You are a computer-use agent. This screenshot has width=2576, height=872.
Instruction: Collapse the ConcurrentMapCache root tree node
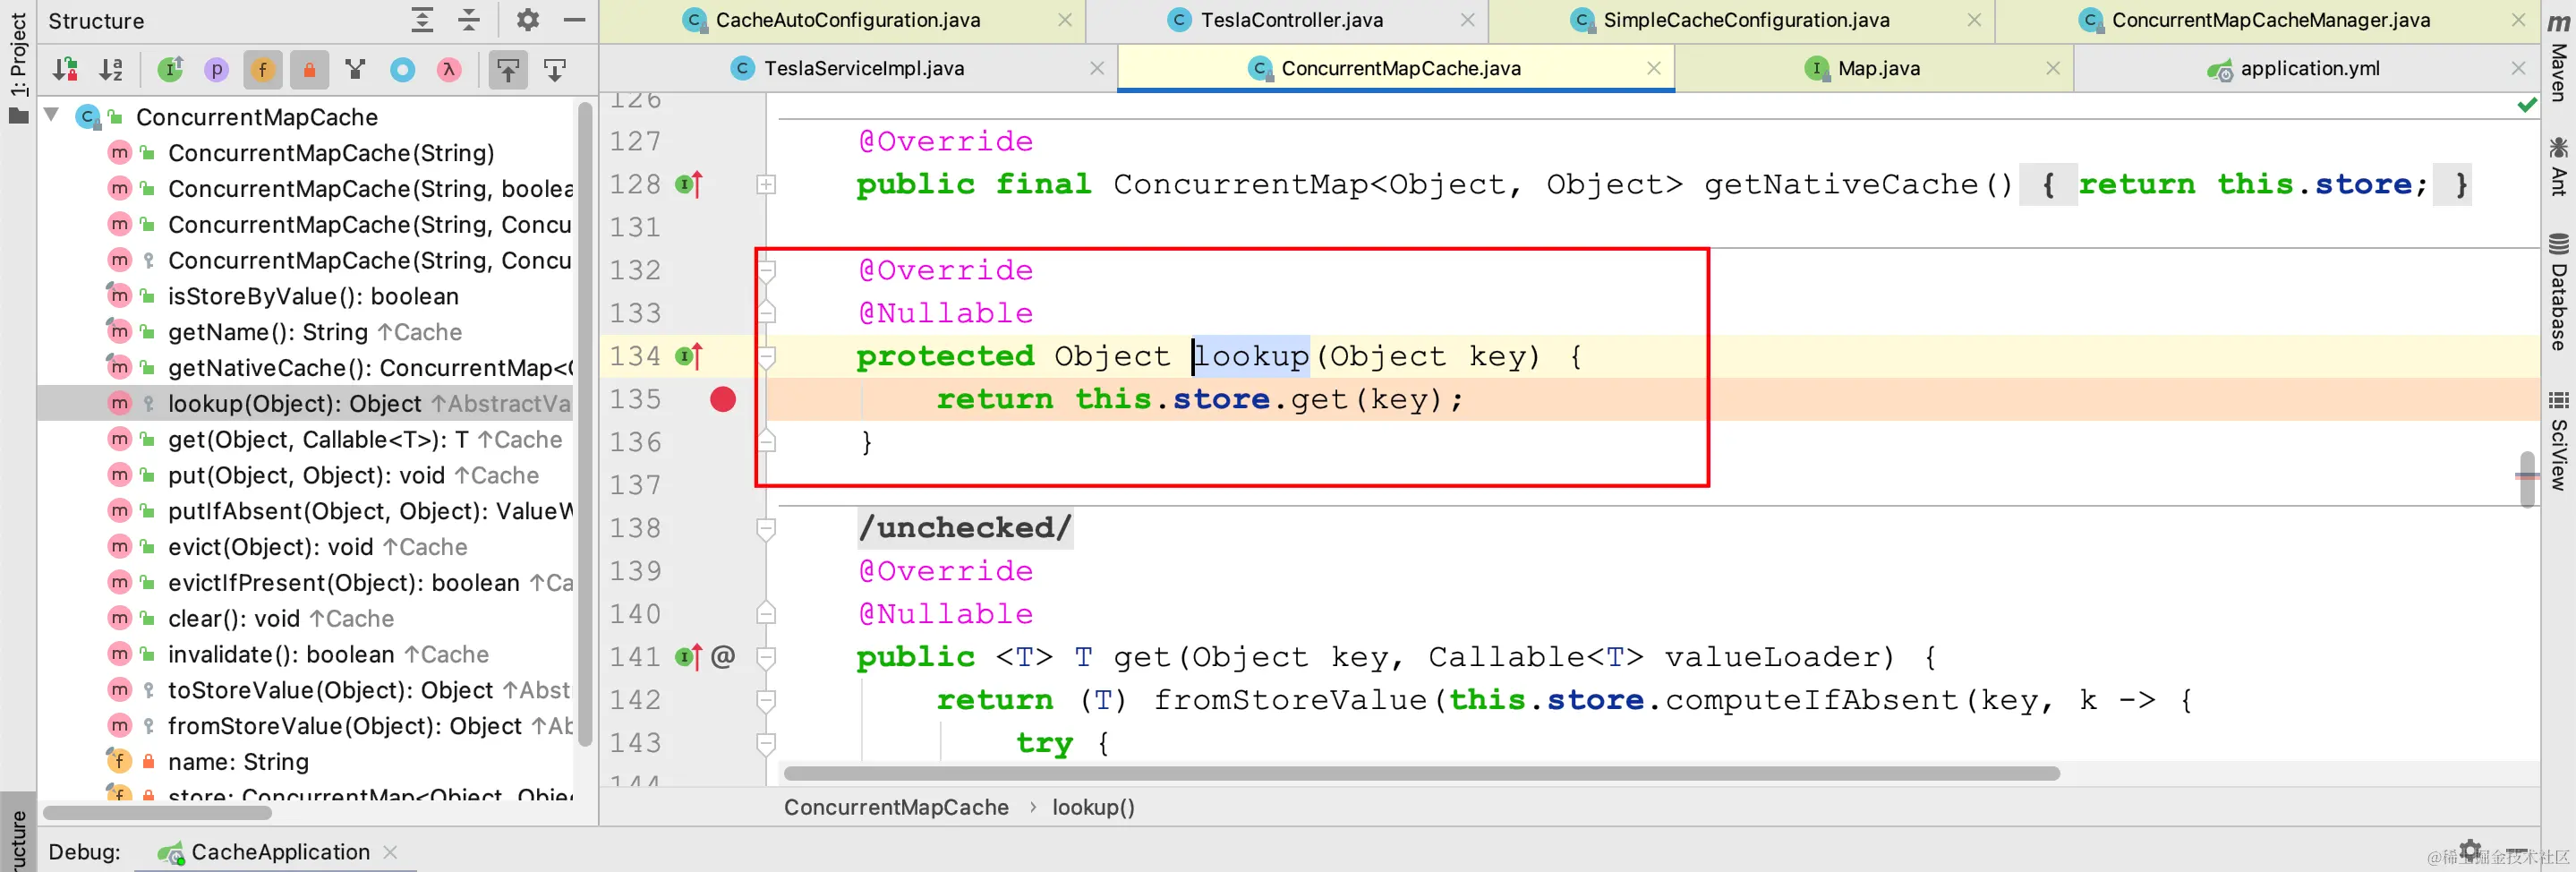click(x=51, y=116)
